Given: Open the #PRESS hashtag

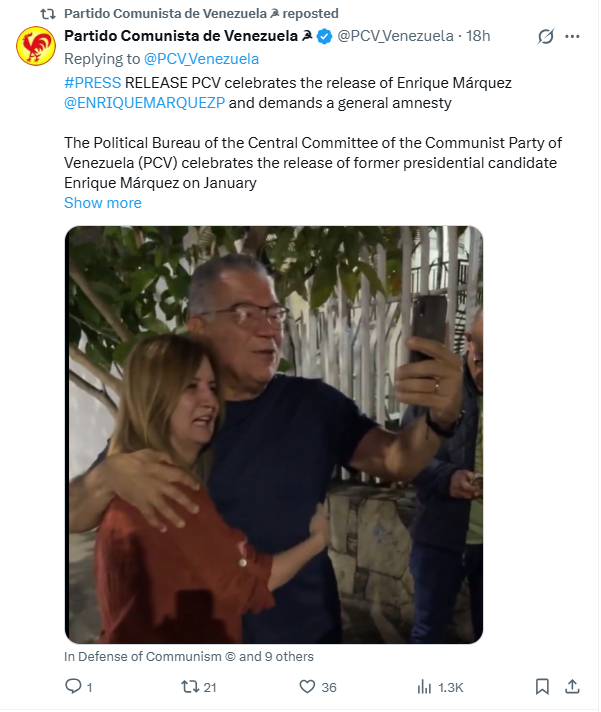Looking at the screenshot, I should [92, 80].
